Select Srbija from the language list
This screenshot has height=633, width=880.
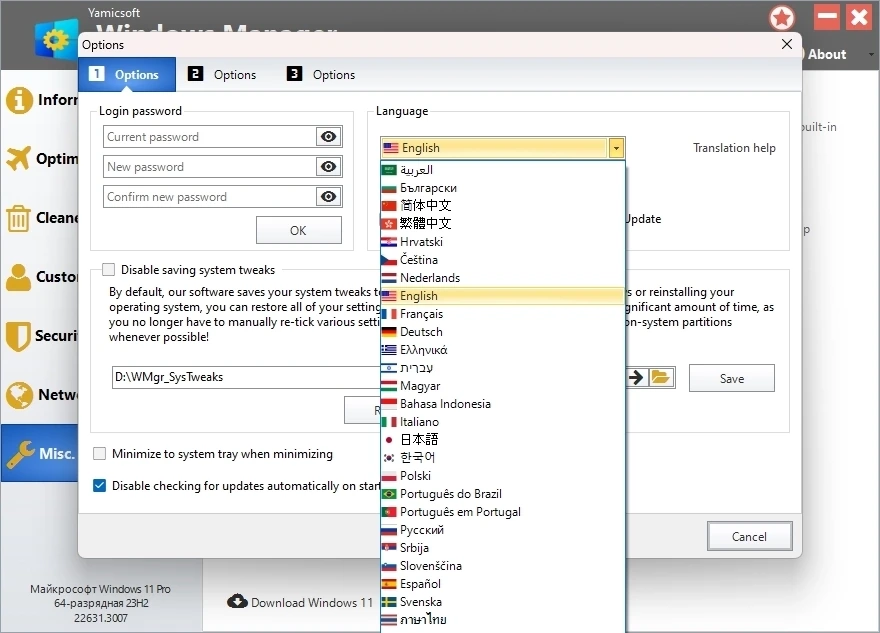point(503,548)
